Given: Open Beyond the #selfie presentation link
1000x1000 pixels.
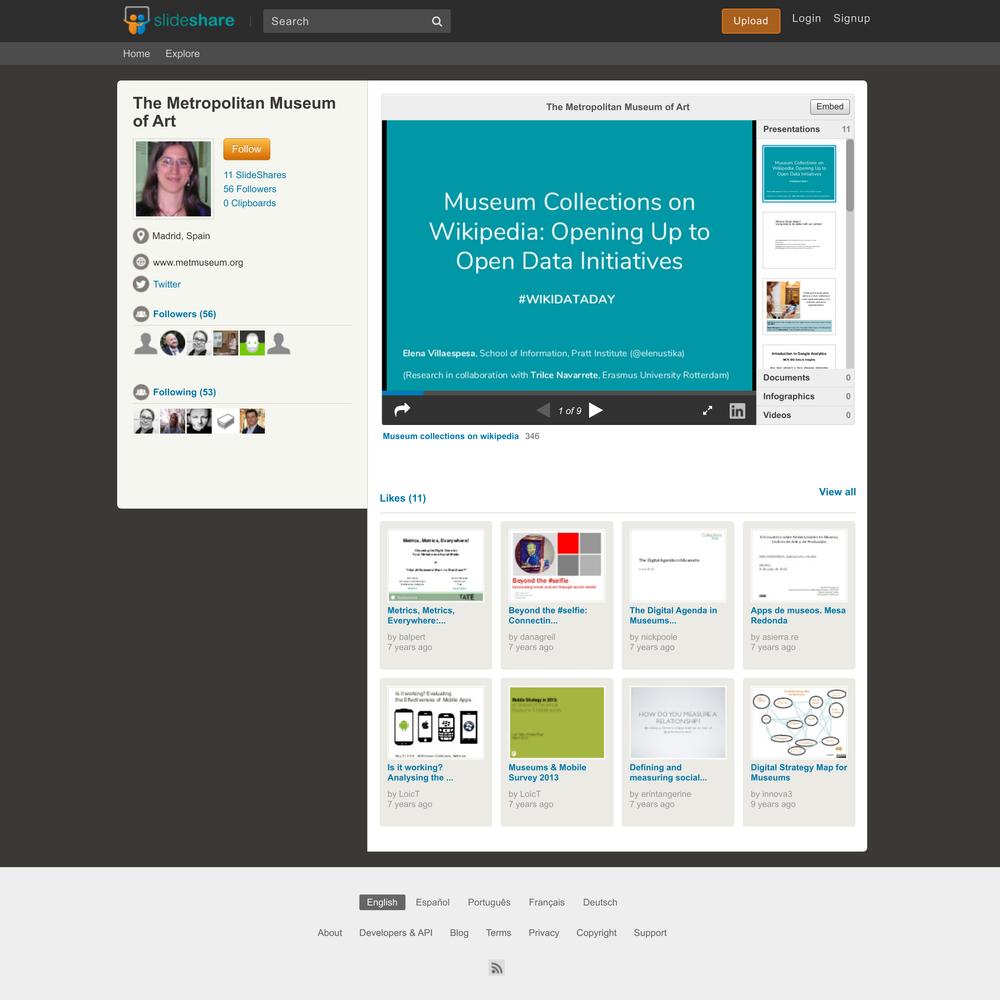Looking at the screenshot, I should [x=548, y=615].
